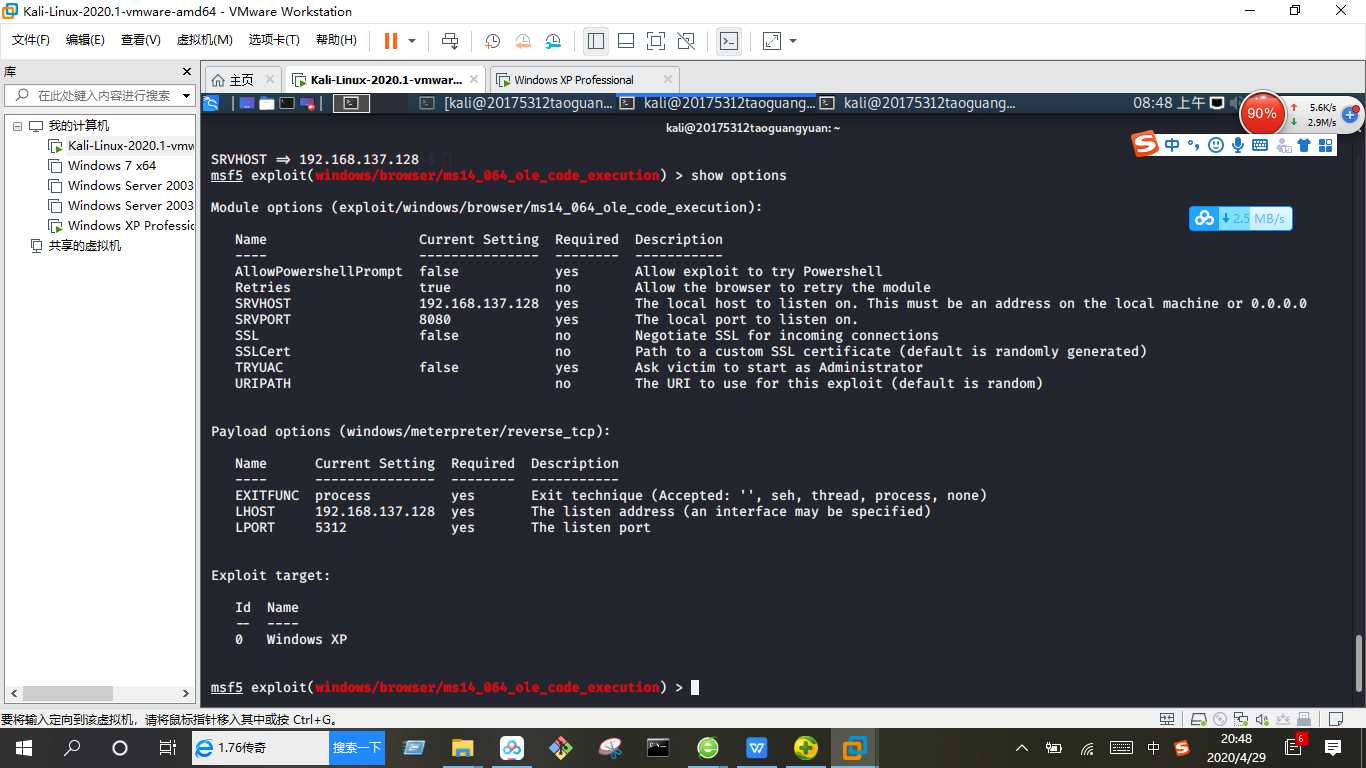This screenshot has height=768, width=1366.
Task: Enter full screen mode
Action: coord(656,41)
